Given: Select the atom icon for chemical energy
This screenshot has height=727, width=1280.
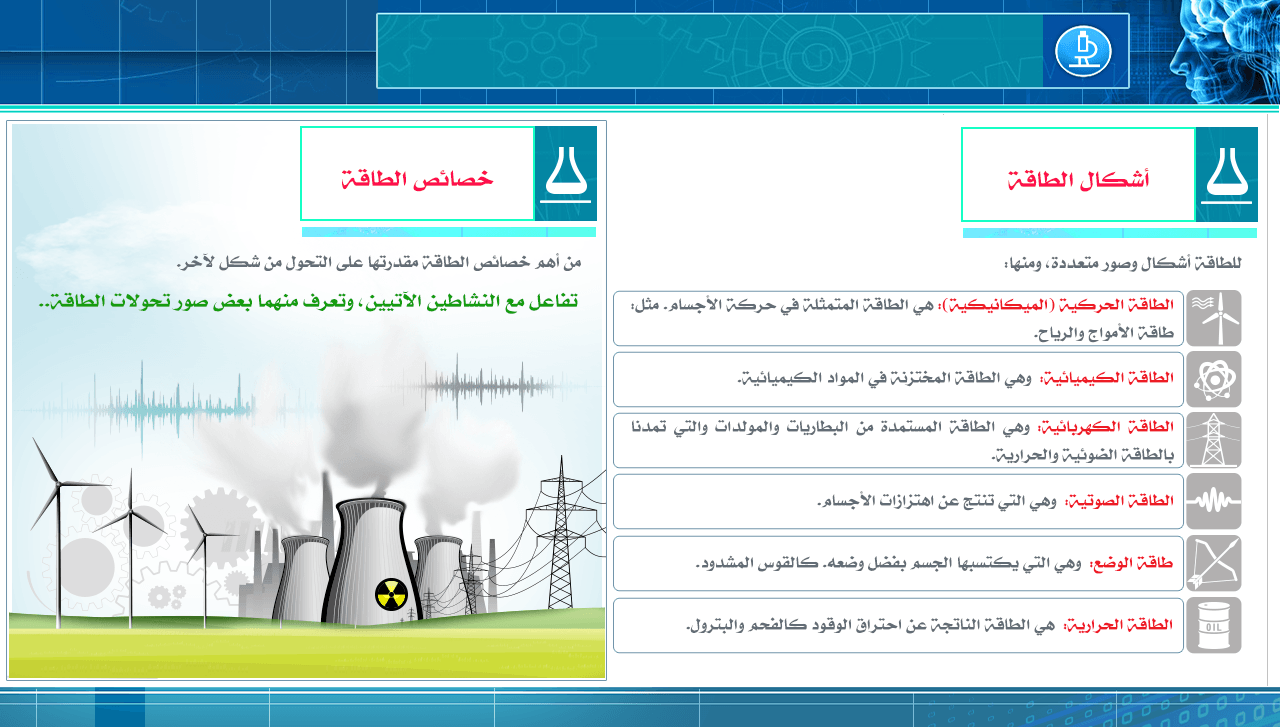Looking at the screenshot, I should coord(1213,379).
